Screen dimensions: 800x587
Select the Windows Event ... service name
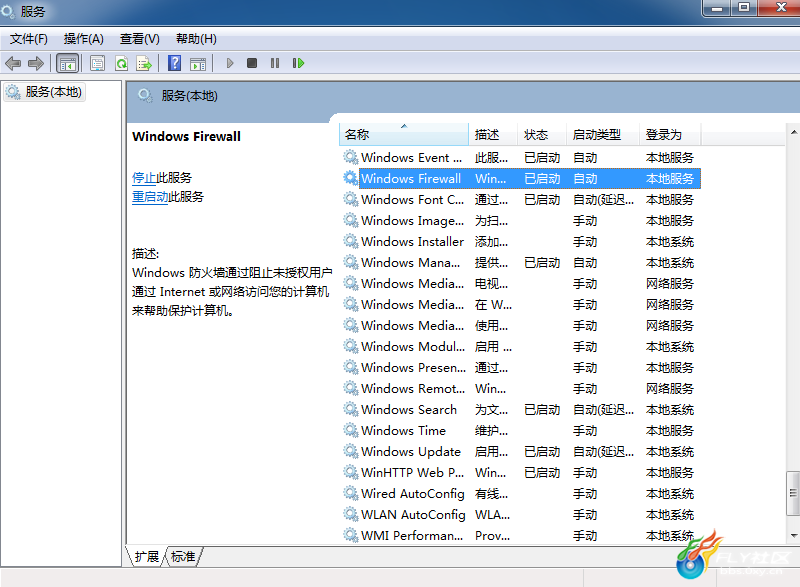coord(411,158)
